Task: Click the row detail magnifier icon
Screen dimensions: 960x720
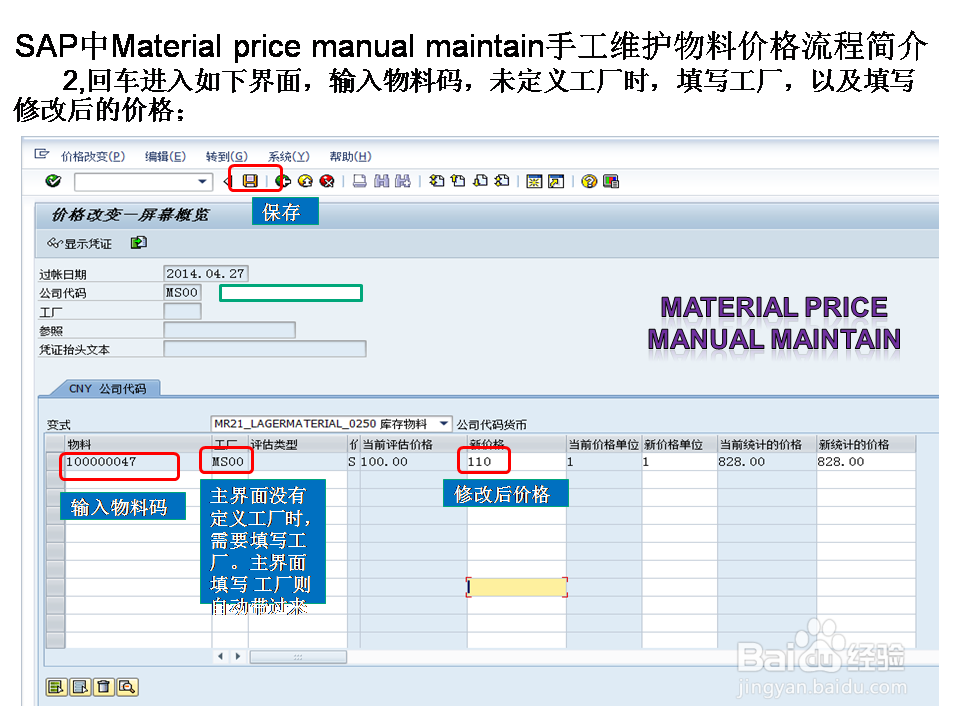Action: coord(127,687)
